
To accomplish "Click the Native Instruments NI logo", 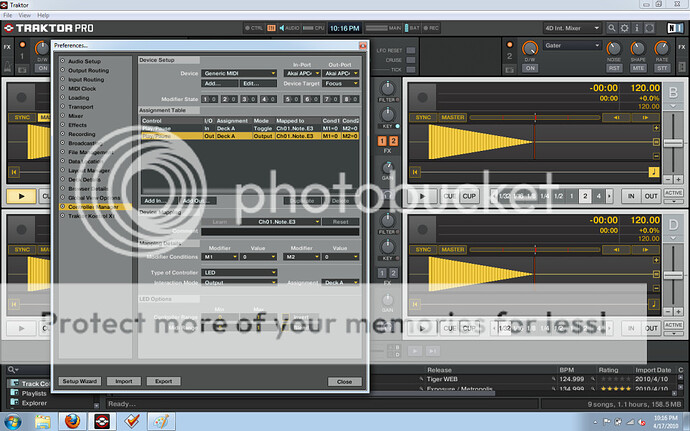I will coord(675,28).
